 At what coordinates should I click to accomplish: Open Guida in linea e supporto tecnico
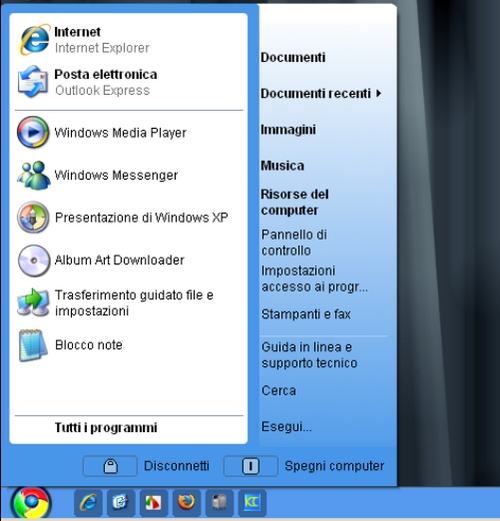(x=309, y=355)
